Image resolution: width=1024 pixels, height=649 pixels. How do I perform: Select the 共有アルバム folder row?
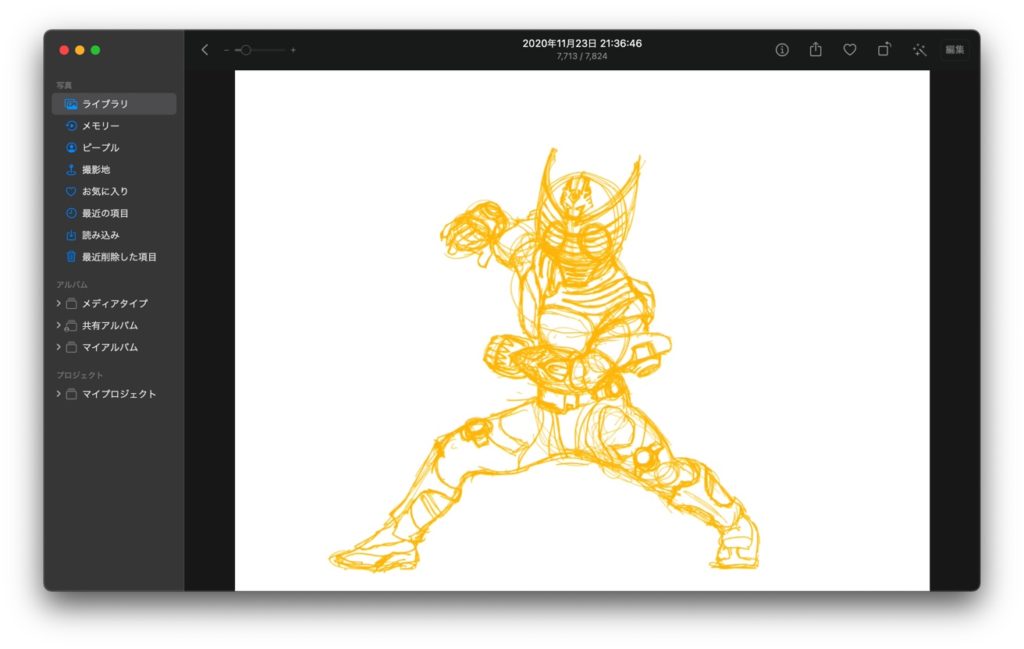tap(114, 325)
